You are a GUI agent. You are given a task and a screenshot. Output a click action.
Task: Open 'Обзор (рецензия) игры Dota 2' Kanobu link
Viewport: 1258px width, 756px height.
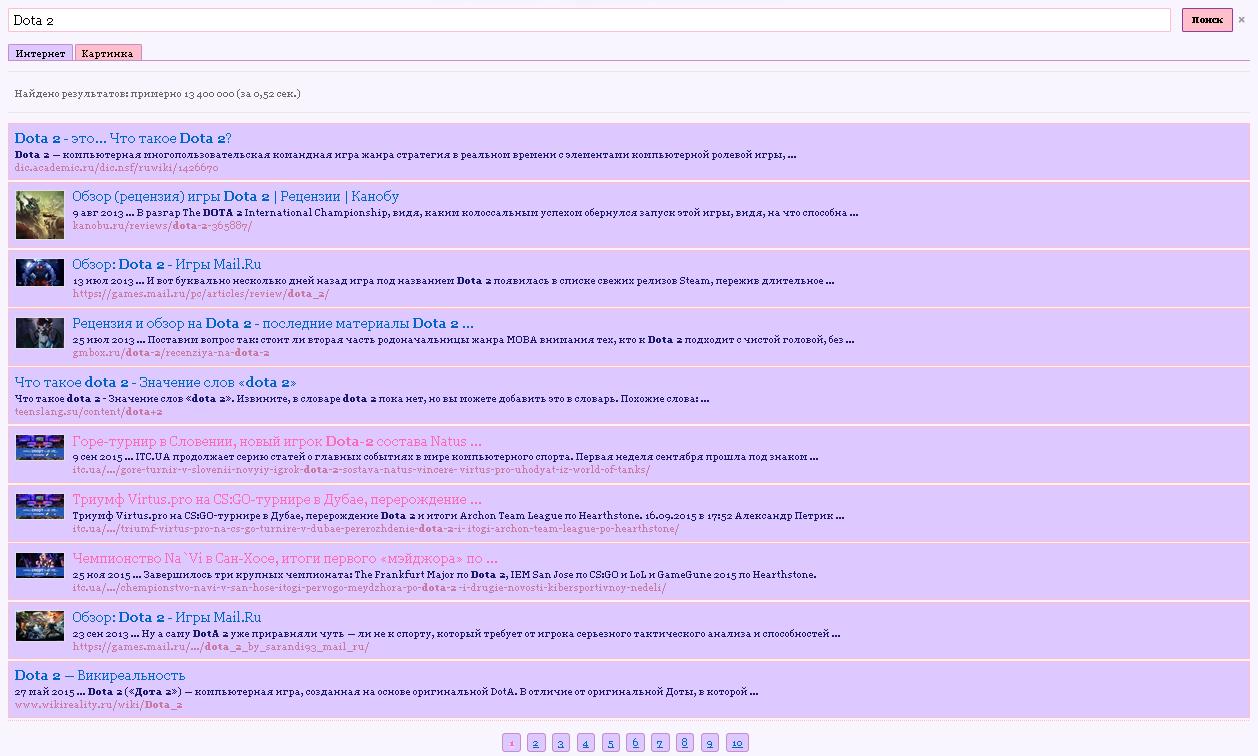pos(235,197)
